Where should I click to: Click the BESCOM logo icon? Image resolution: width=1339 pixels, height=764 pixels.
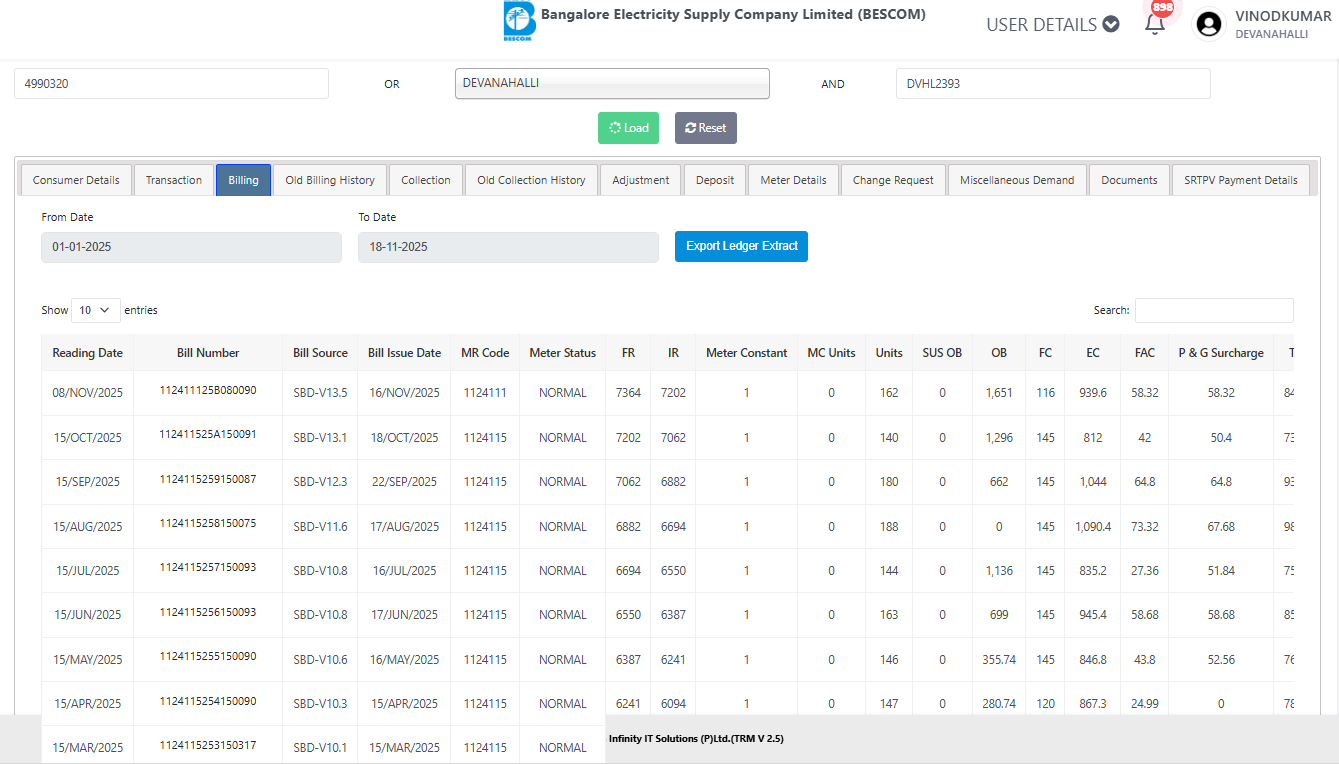[519, 21]
